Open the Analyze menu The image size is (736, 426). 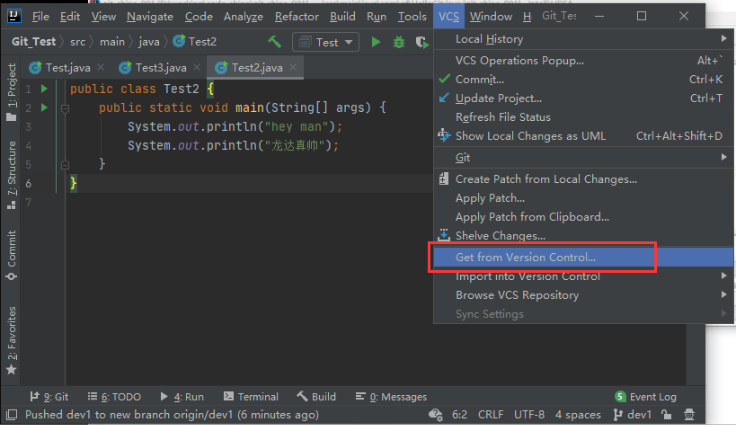pyautogui.click(x=243, y=16)
